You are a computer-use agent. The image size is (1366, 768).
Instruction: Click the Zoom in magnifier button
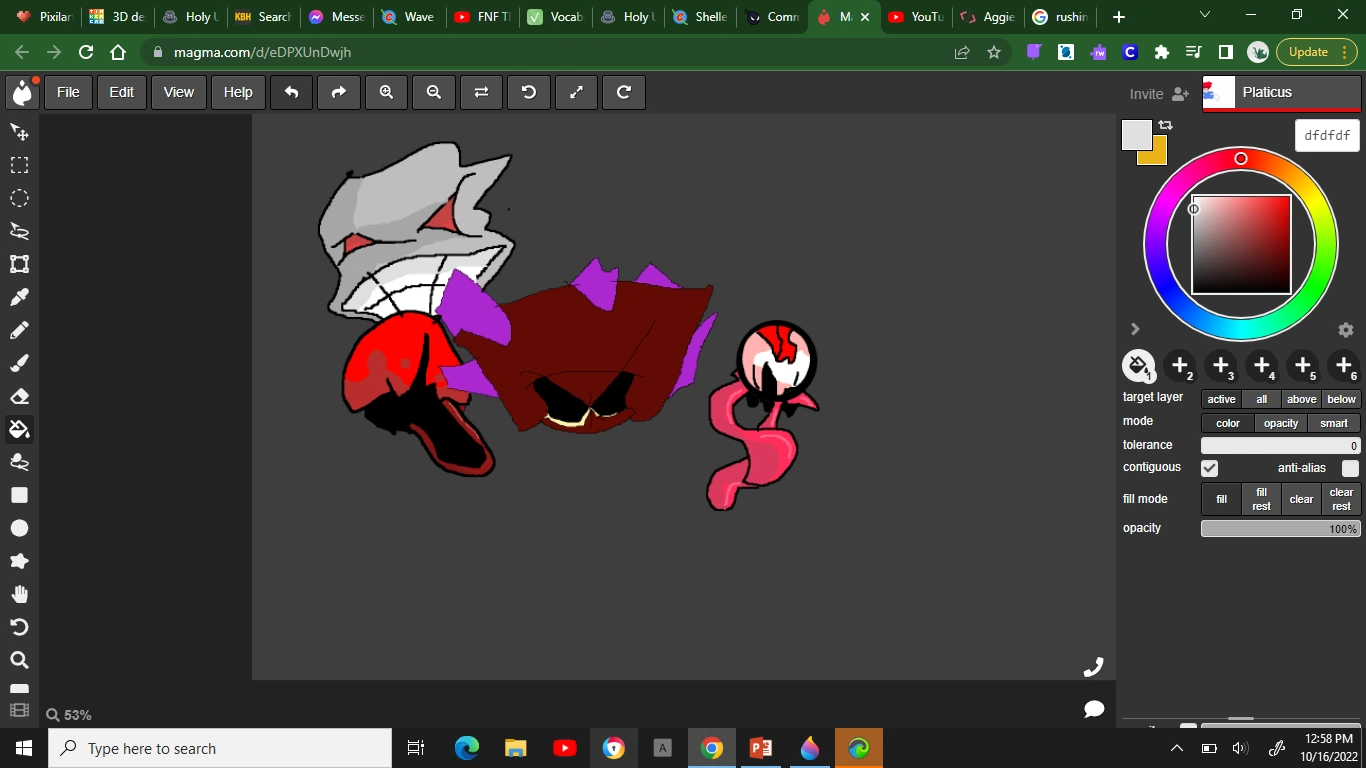click(x=386, y=92)
